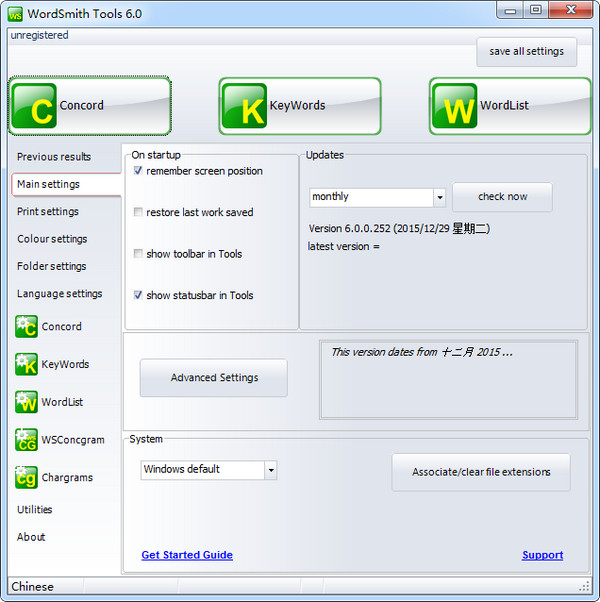Disable show statusbar in Tools
Image resolution: width=600 pixels, height=602 pixels.
(x=138, y=295)
